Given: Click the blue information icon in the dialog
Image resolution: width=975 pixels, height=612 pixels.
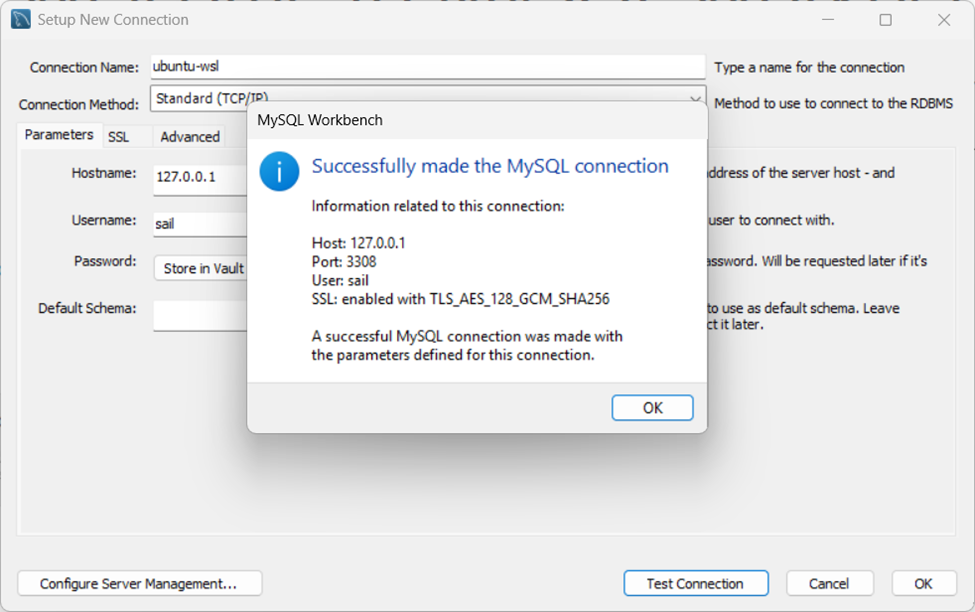Looking at the screenshot, I should tap(279, 171).
